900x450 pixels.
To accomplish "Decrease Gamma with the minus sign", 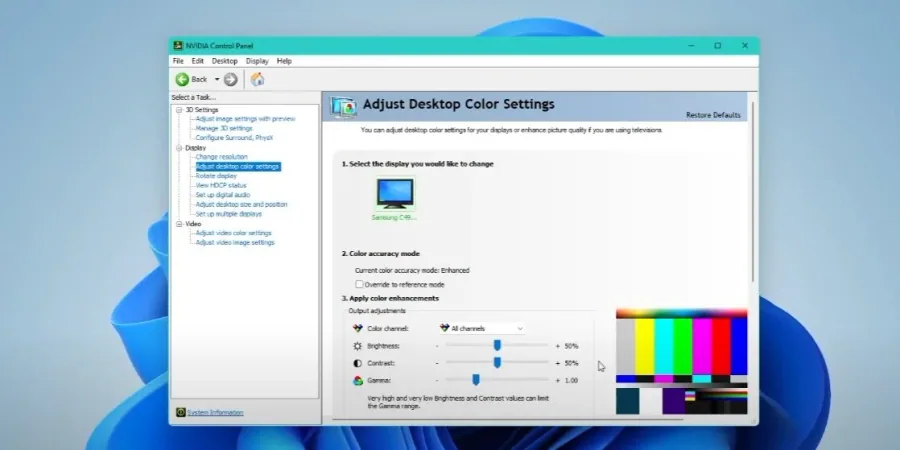I will (437, 381).
